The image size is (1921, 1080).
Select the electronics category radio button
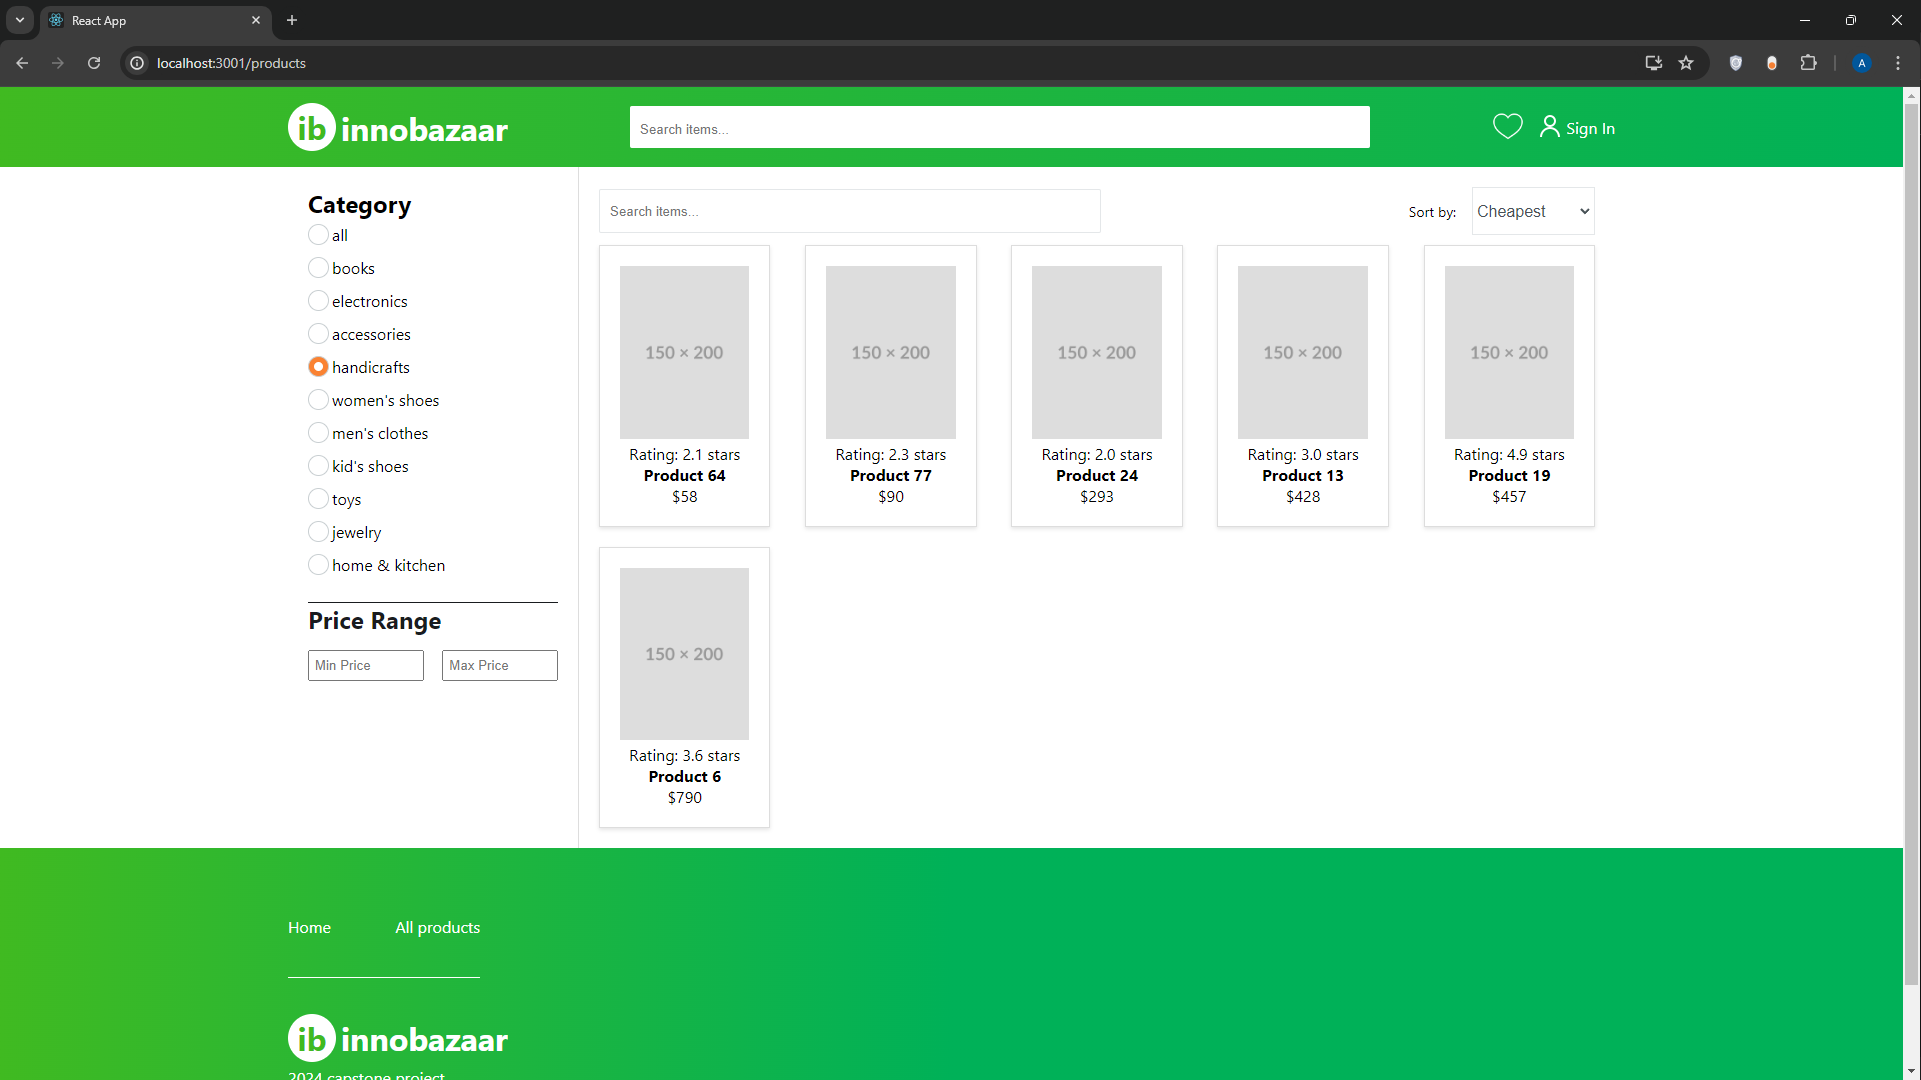click(318, 300)
